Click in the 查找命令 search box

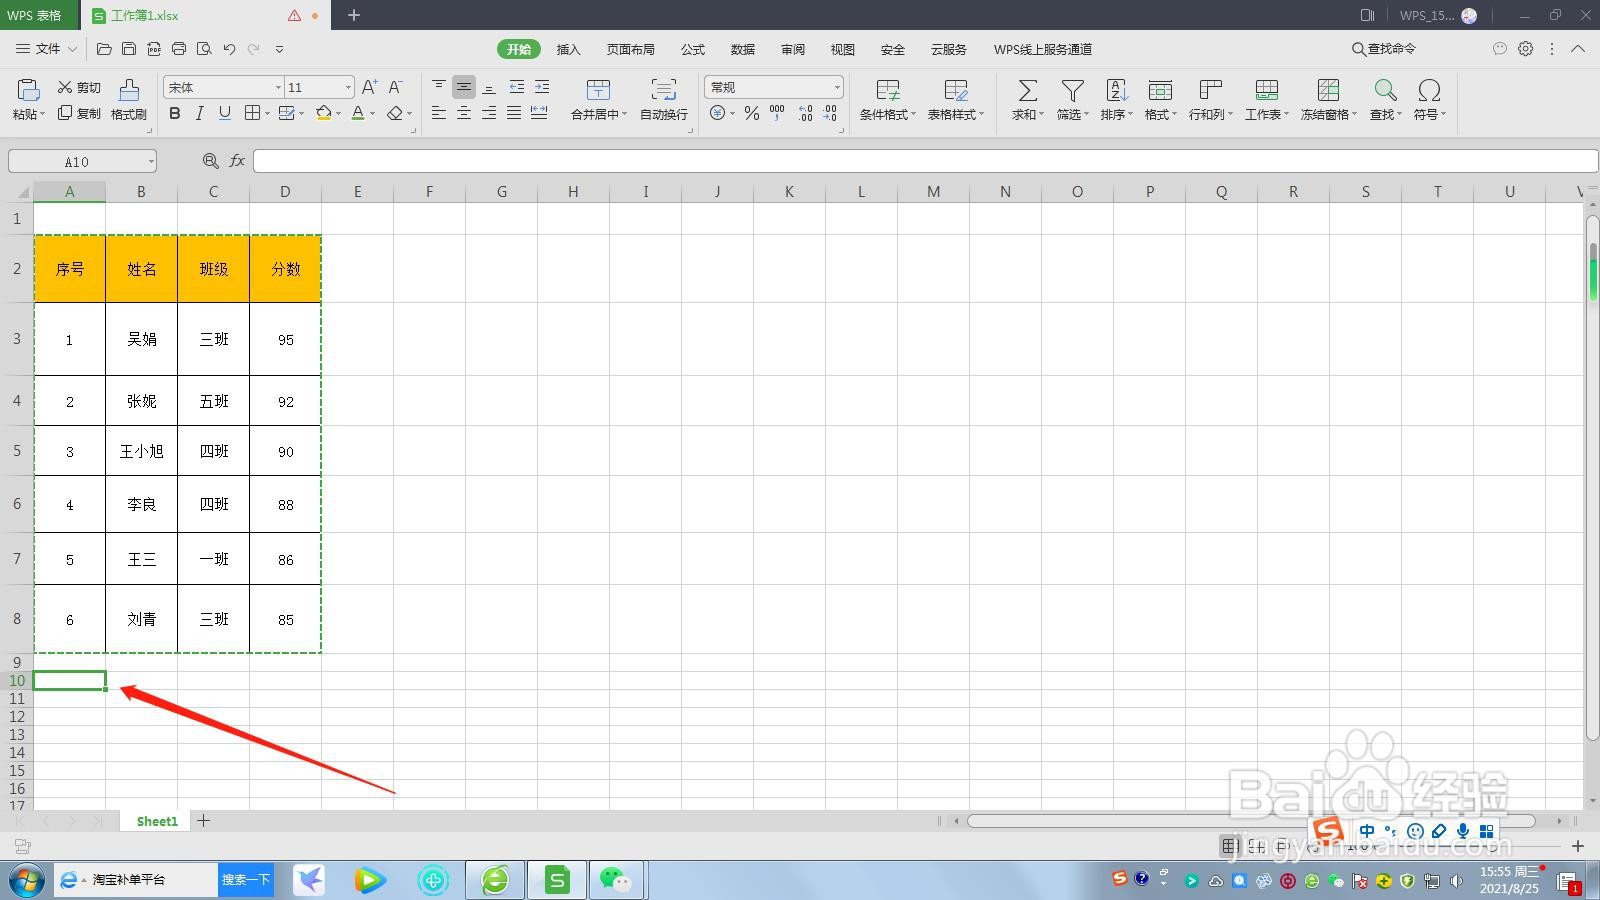[1385, 48]
